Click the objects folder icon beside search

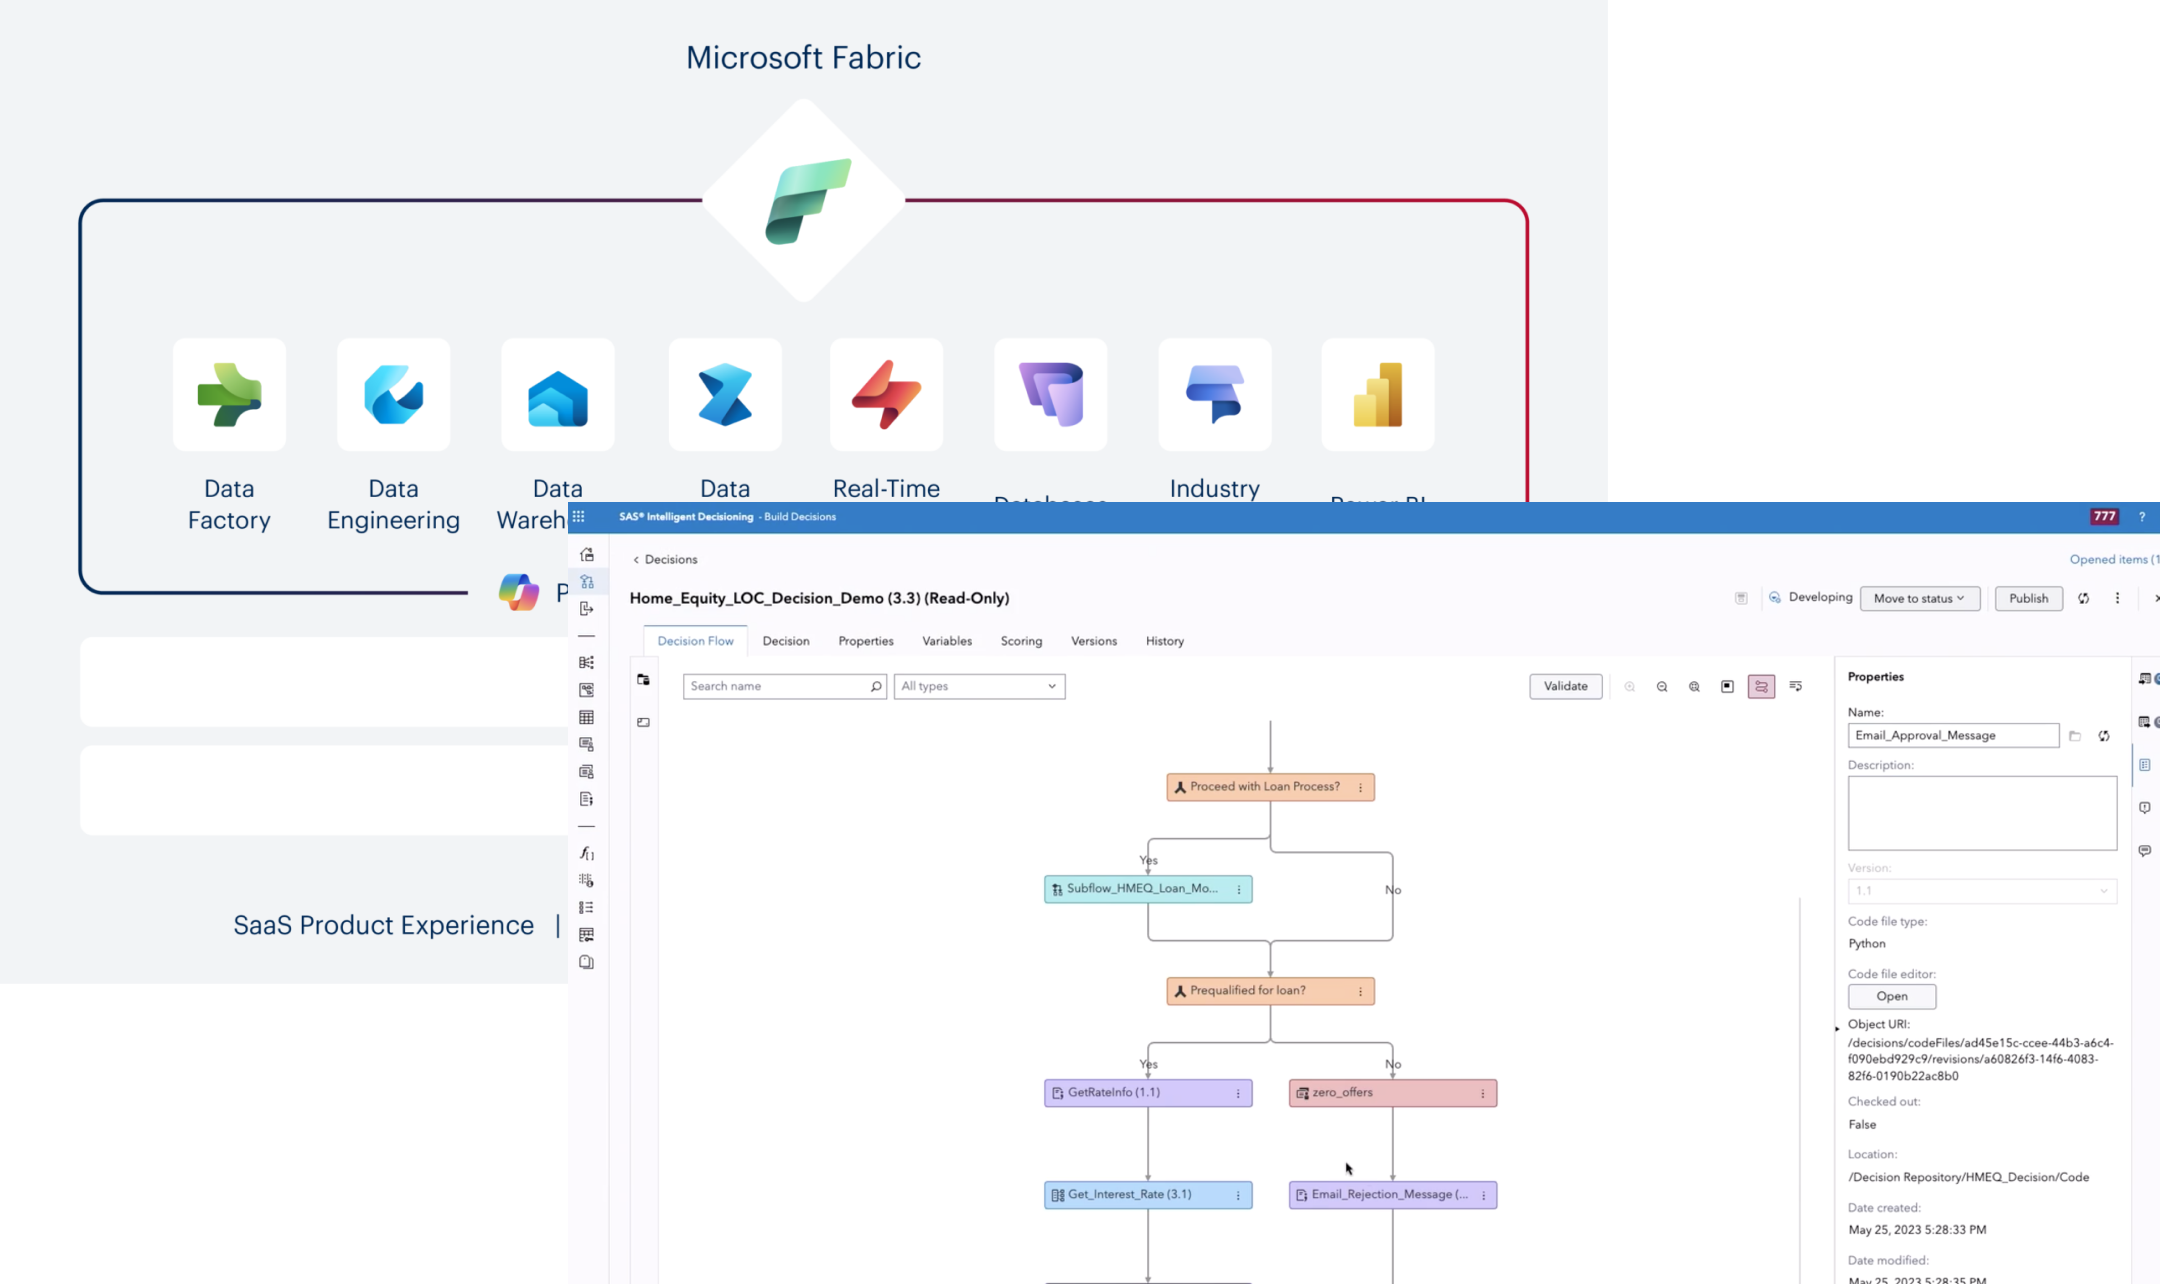(644, 680)
